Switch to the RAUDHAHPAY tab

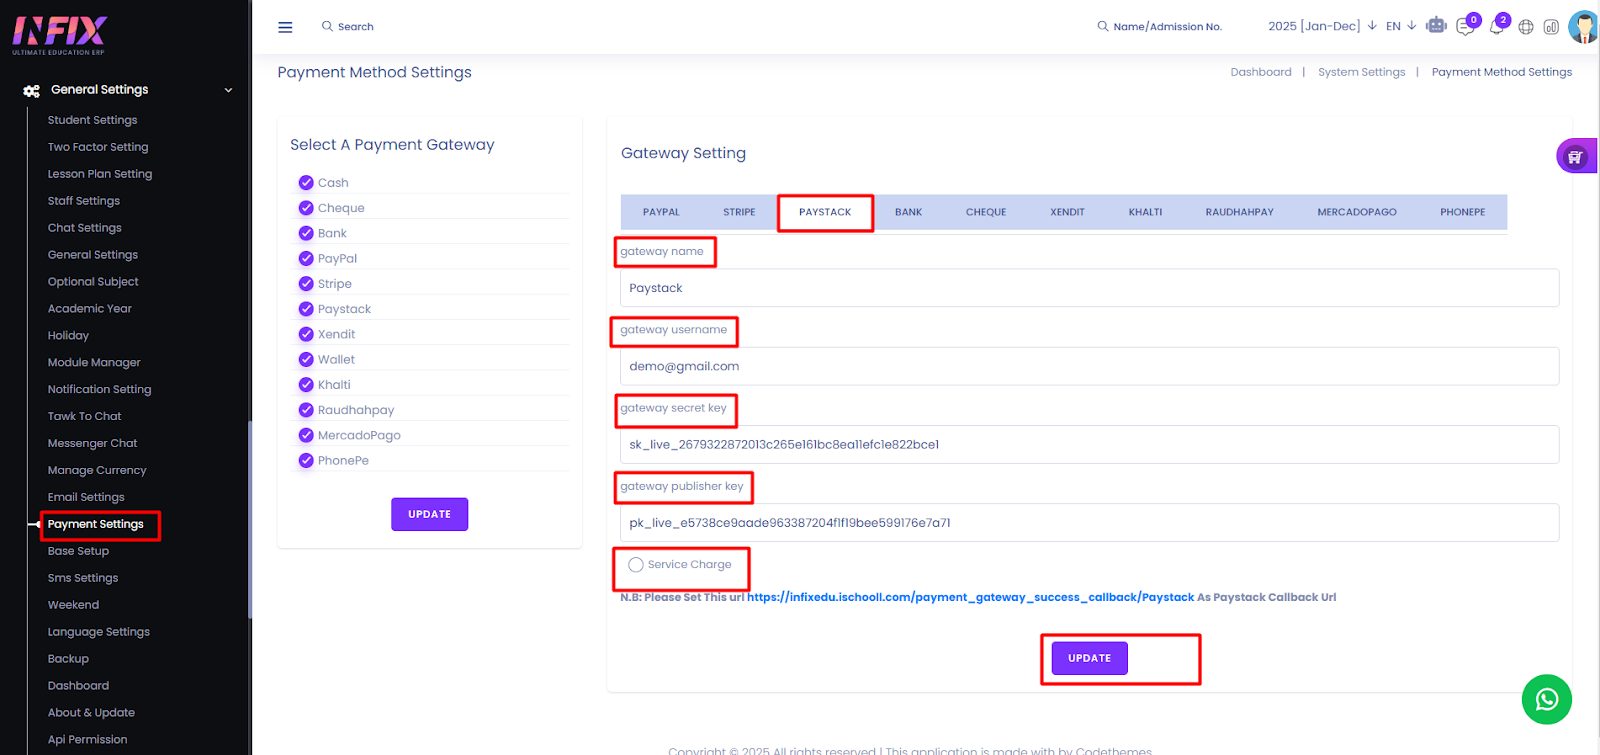pos(1239,212)
